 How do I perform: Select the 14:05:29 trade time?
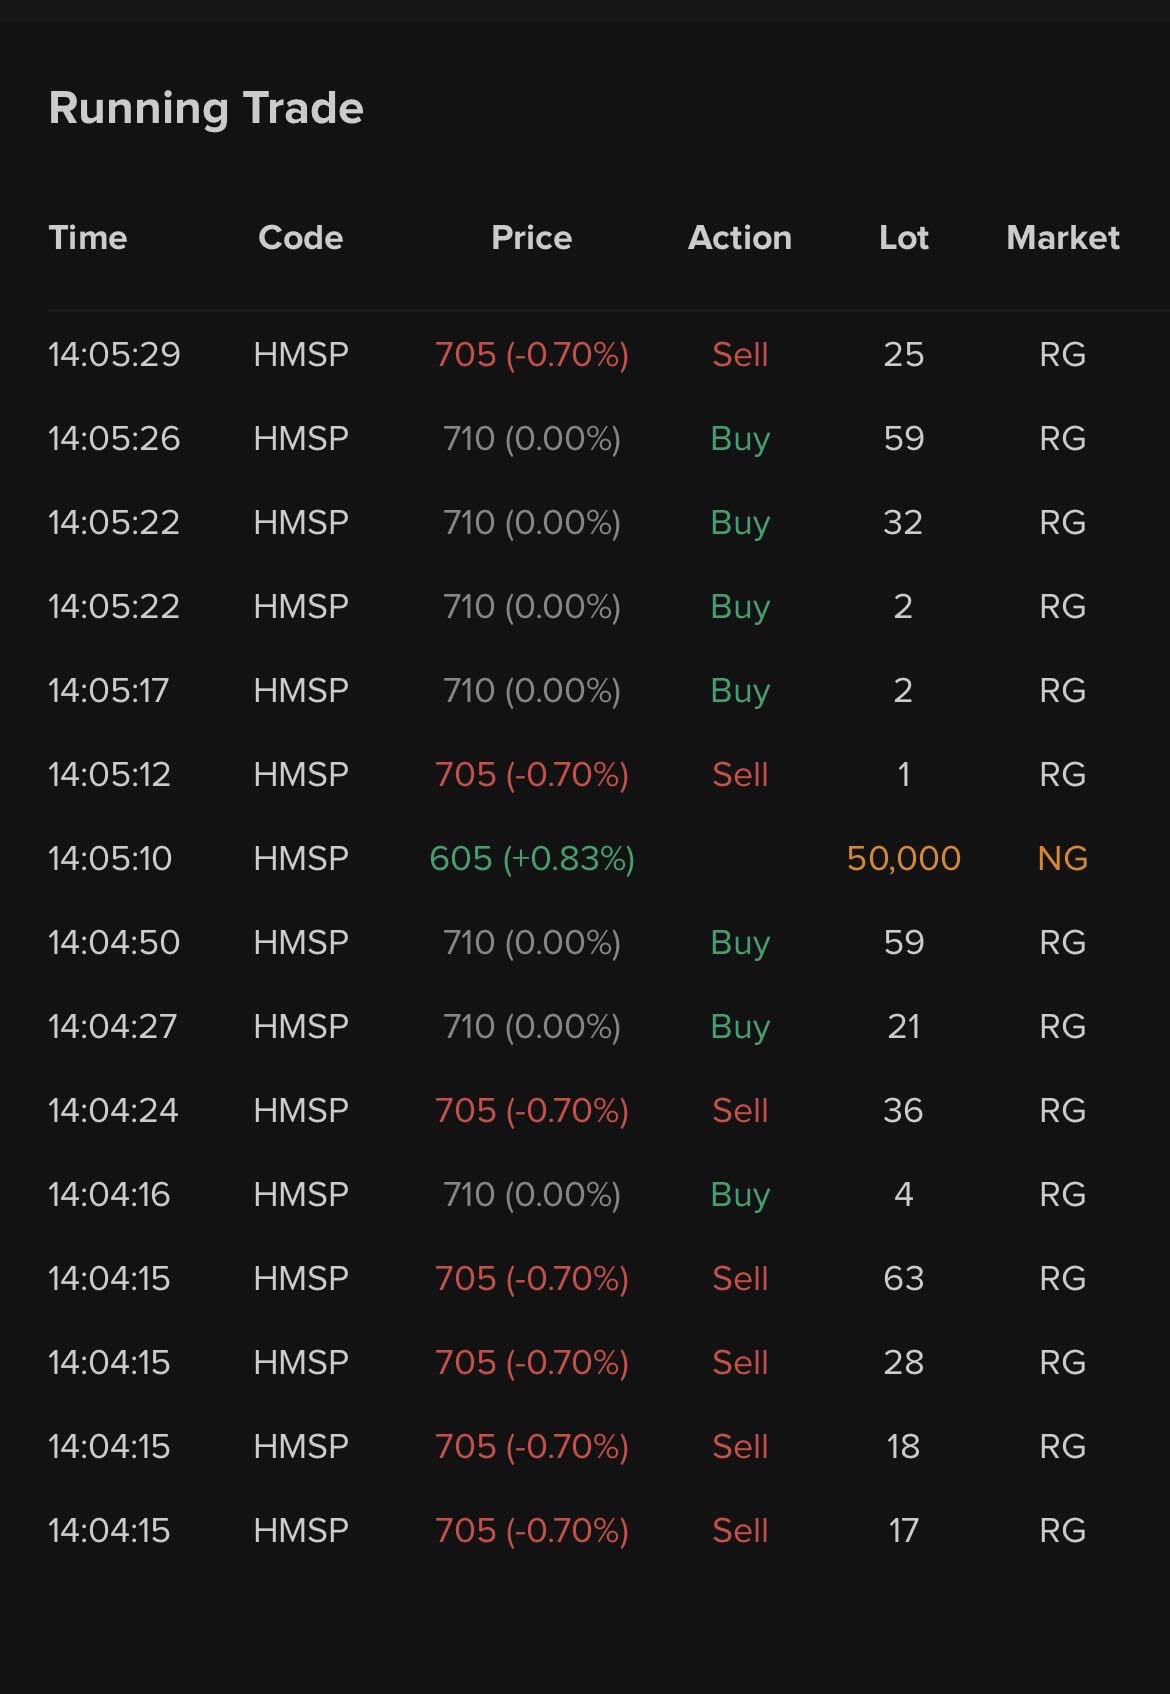[114, 354]
